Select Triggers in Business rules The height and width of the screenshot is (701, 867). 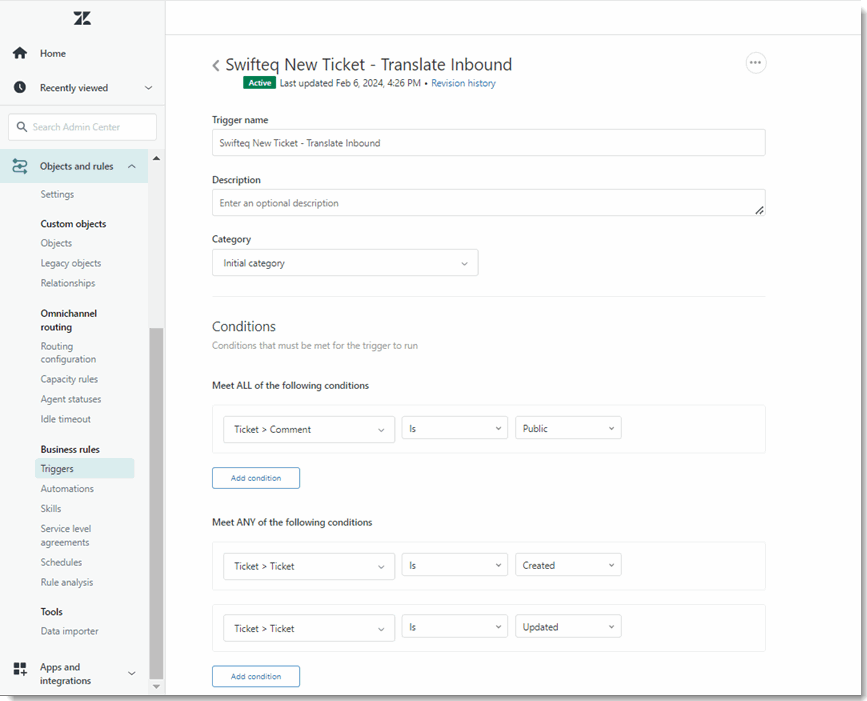pyautogui.click(x=85, y=469)
